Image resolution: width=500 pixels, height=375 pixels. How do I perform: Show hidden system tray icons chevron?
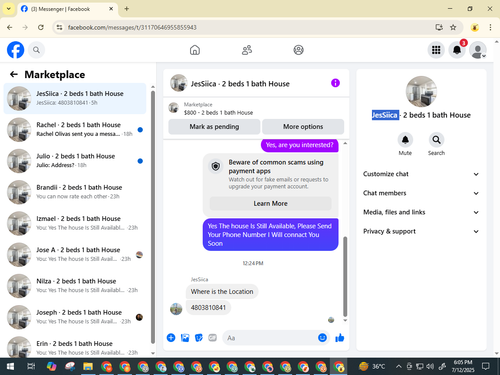click(398, 367)
